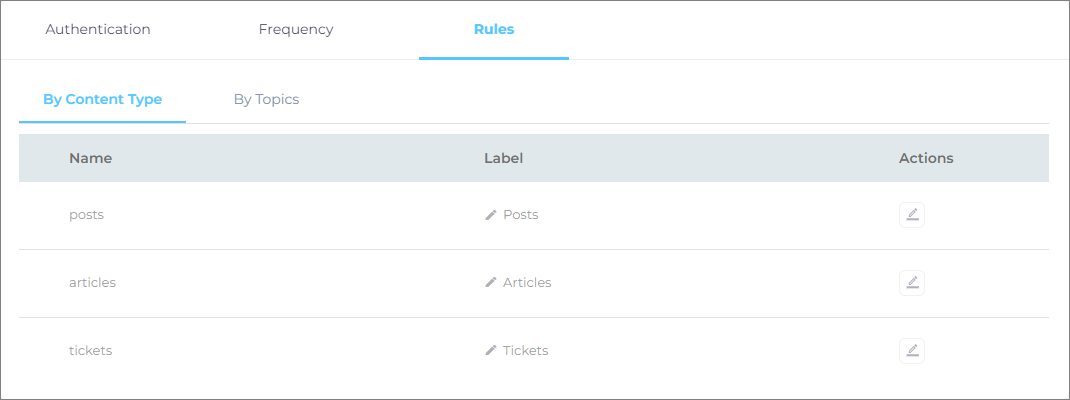The image size is (1070, 400).
Task: Click the Actions column header
Action: pos(926,158)
